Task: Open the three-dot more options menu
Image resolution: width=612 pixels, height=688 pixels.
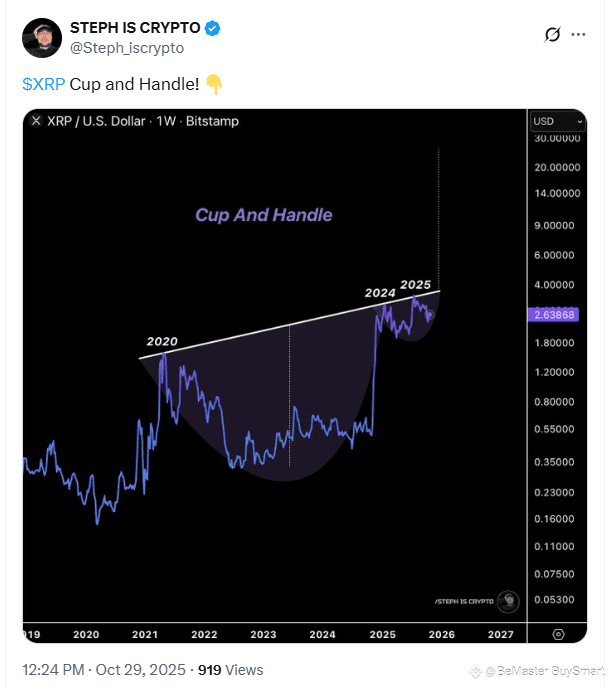Action: (x=578, y=35)
